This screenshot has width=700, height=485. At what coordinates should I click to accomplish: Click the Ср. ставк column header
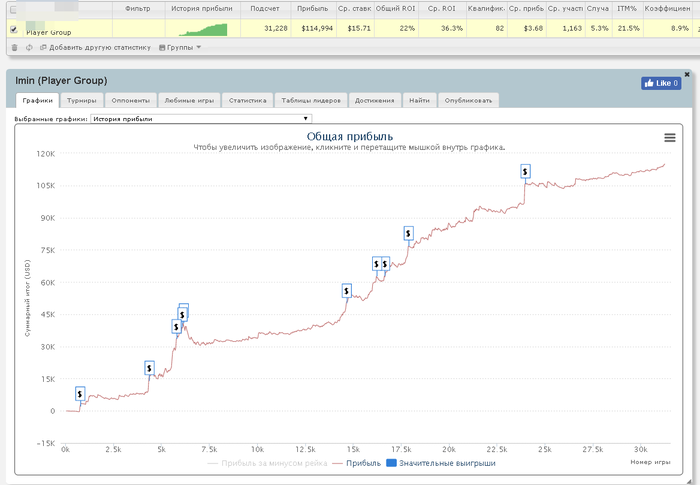pyautogui.click(x=354, y=8)
